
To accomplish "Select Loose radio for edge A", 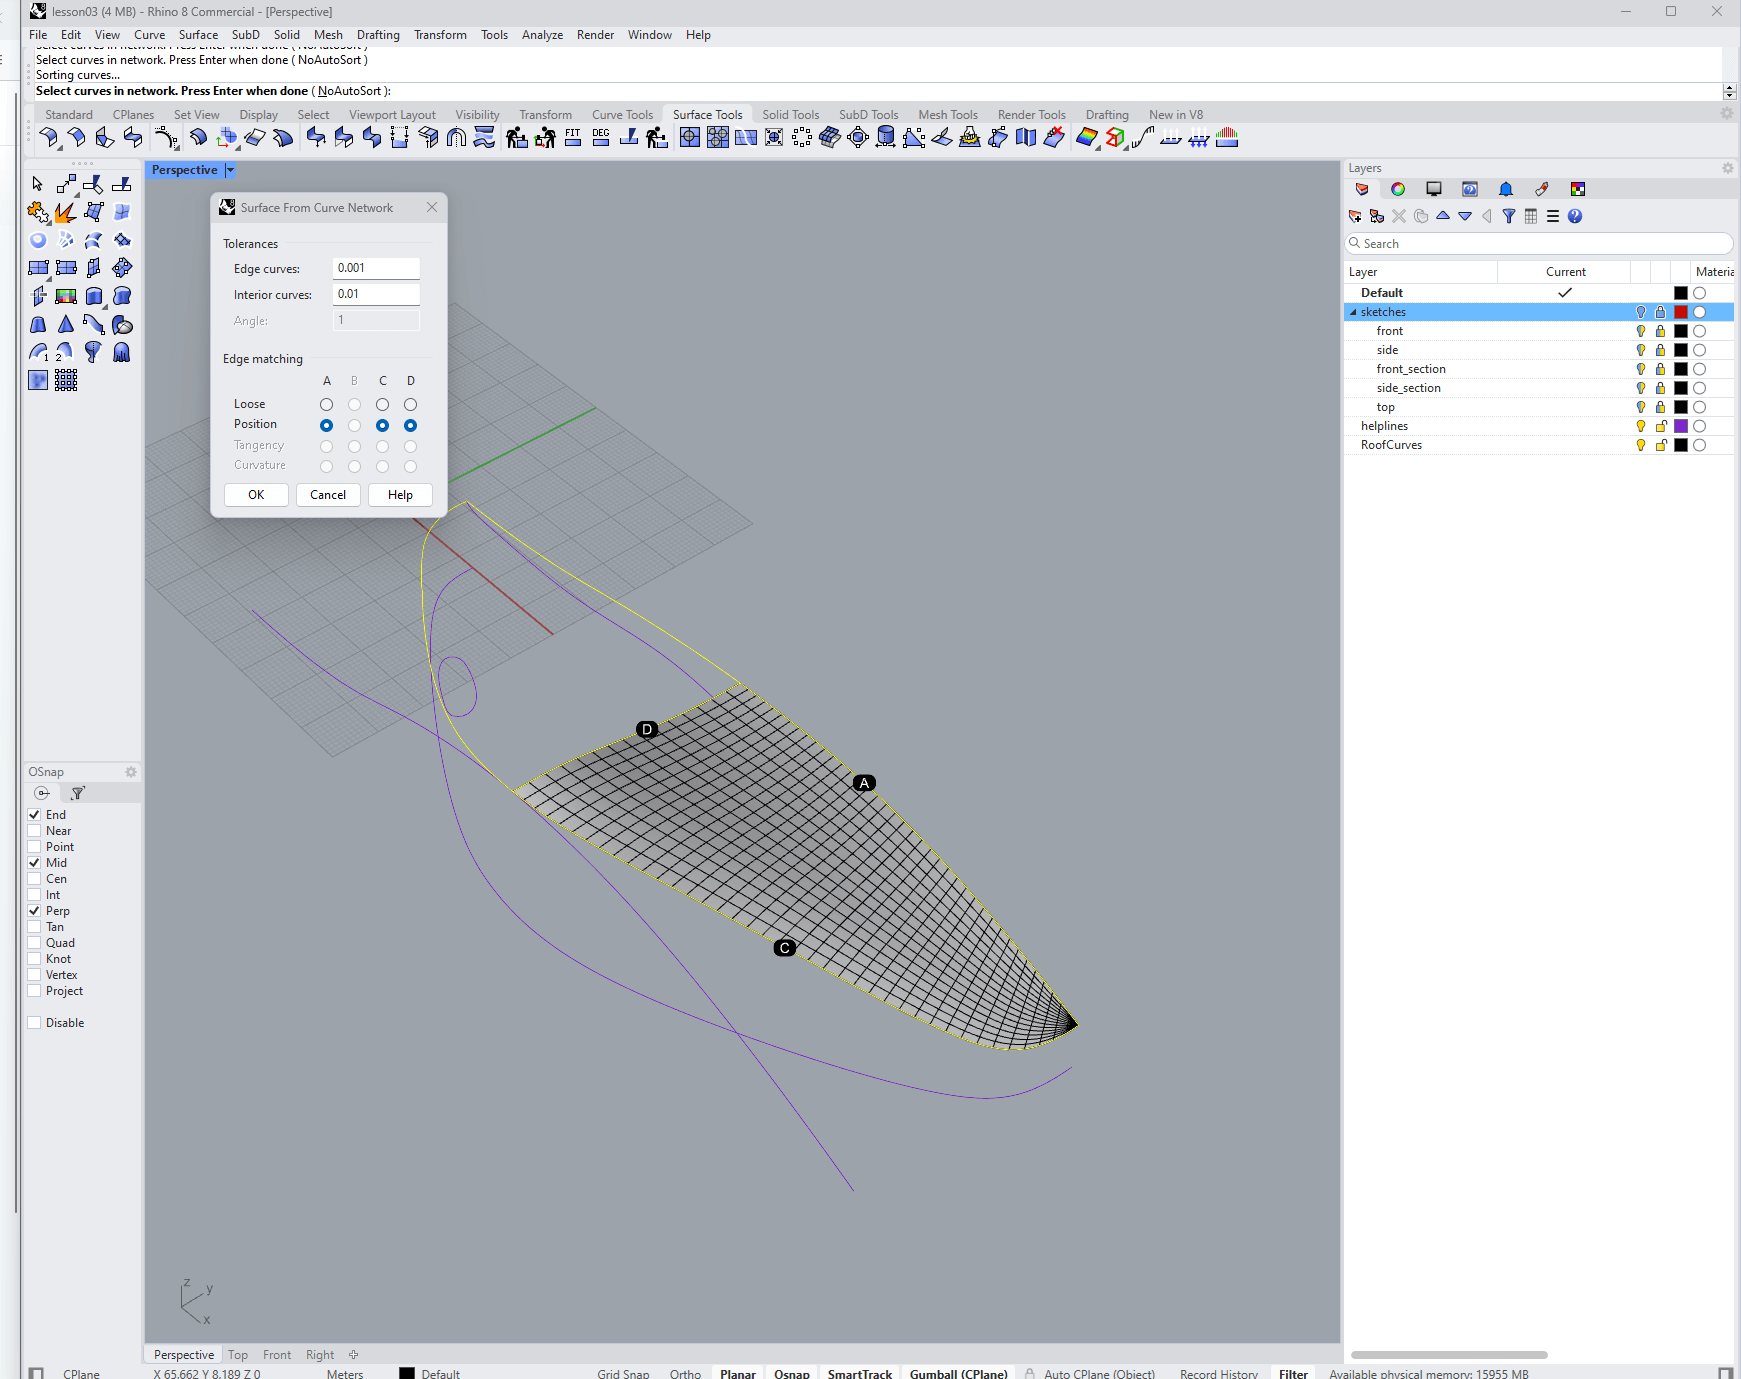I will [x=326, y=404].
